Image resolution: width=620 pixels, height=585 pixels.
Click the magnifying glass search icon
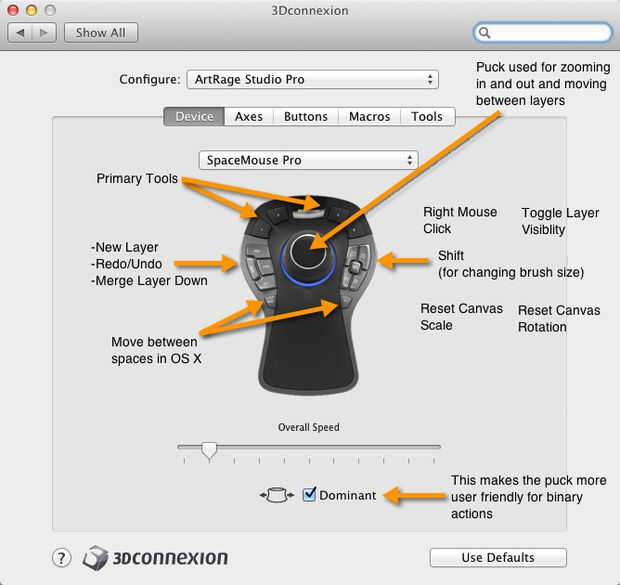tap(484, 33)
